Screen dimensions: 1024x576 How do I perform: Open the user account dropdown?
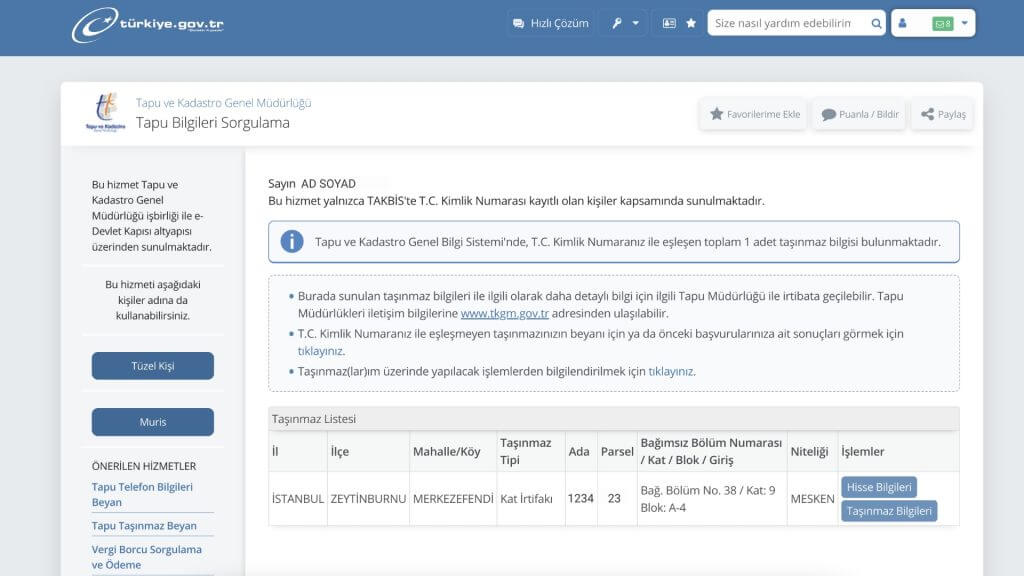click(933, 24)
